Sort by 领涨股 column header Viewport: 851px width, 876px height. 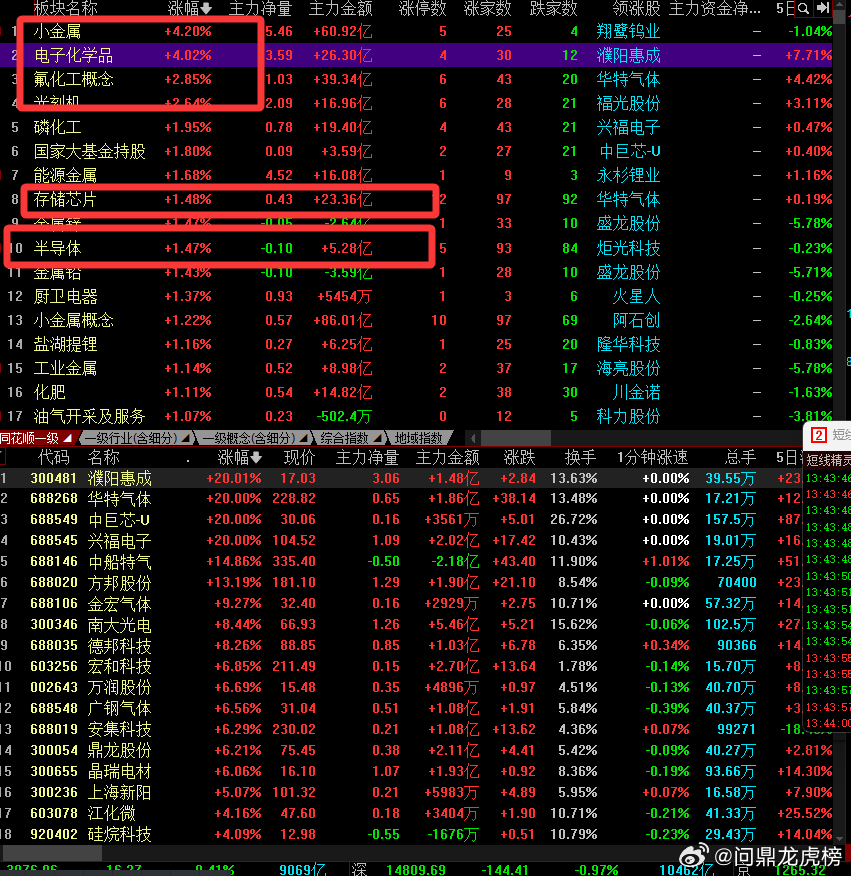pos(636,8)
